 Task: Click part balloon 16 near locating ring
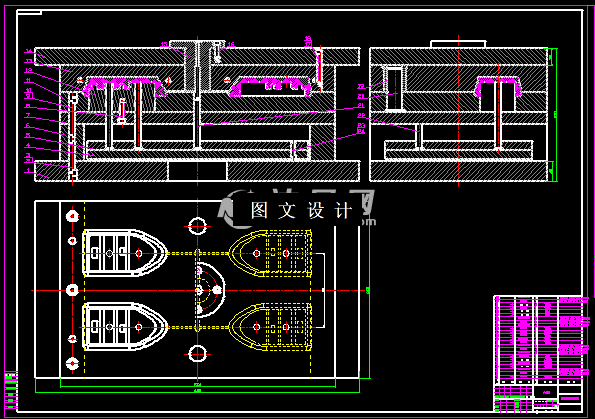[231, 44]
